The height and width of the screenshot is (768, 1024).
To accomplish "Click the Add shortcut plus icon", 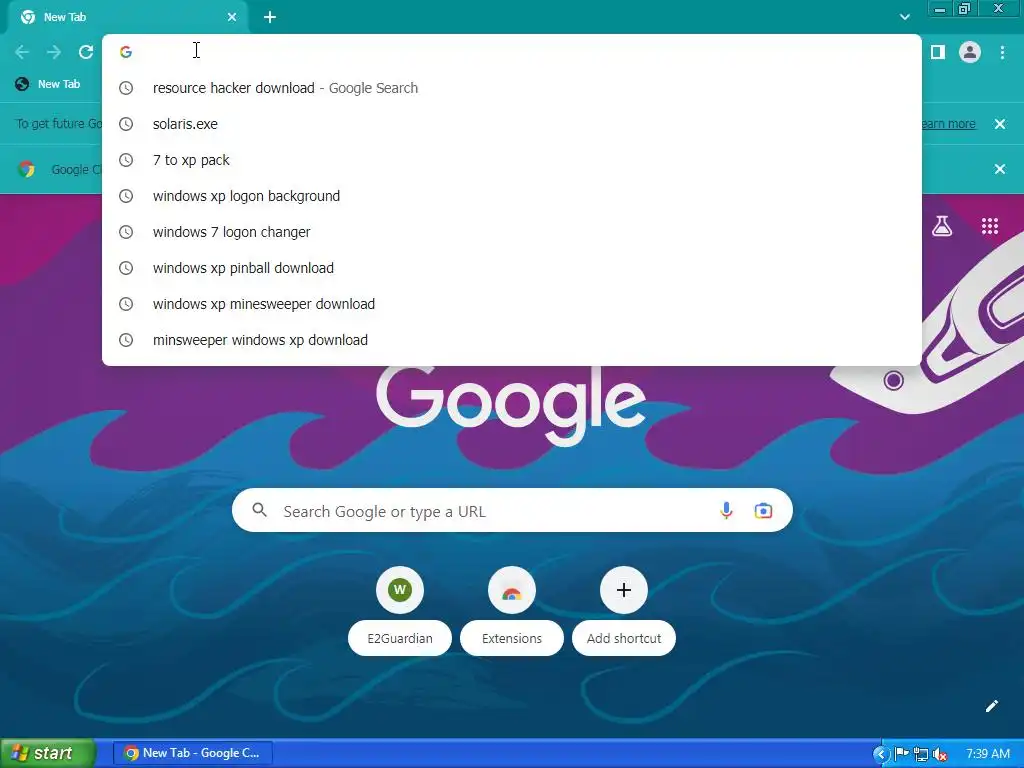I will (624, 590).
